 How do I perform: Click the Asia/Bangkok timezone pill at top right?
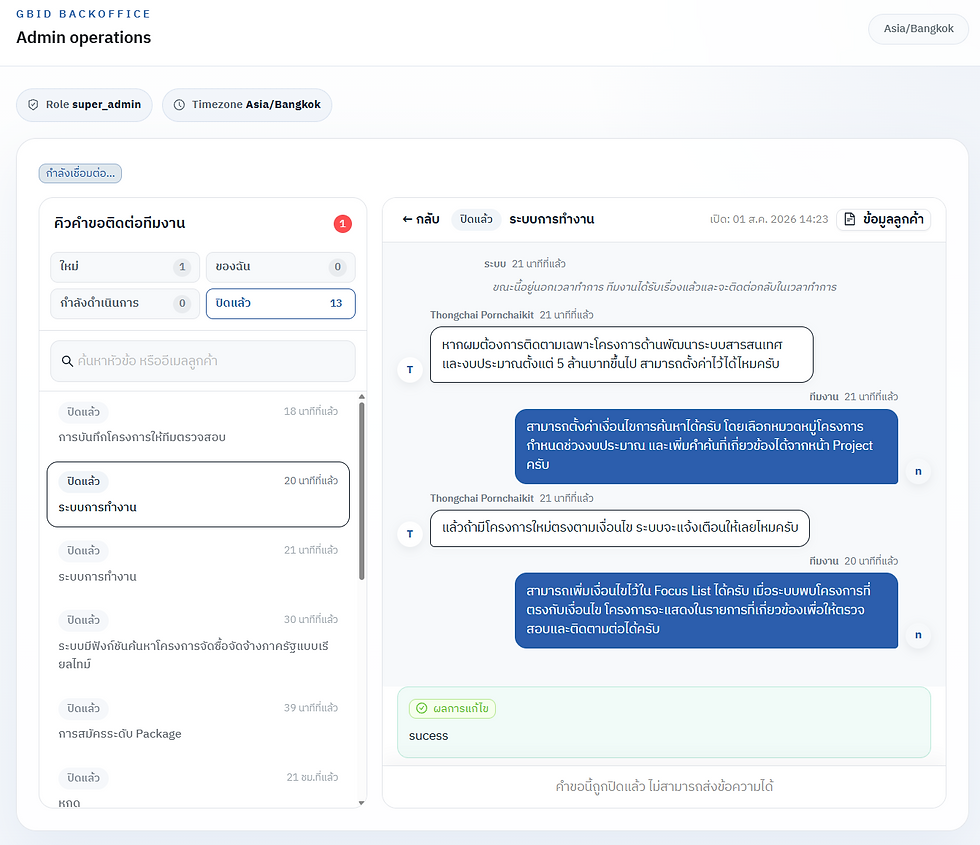918,29
